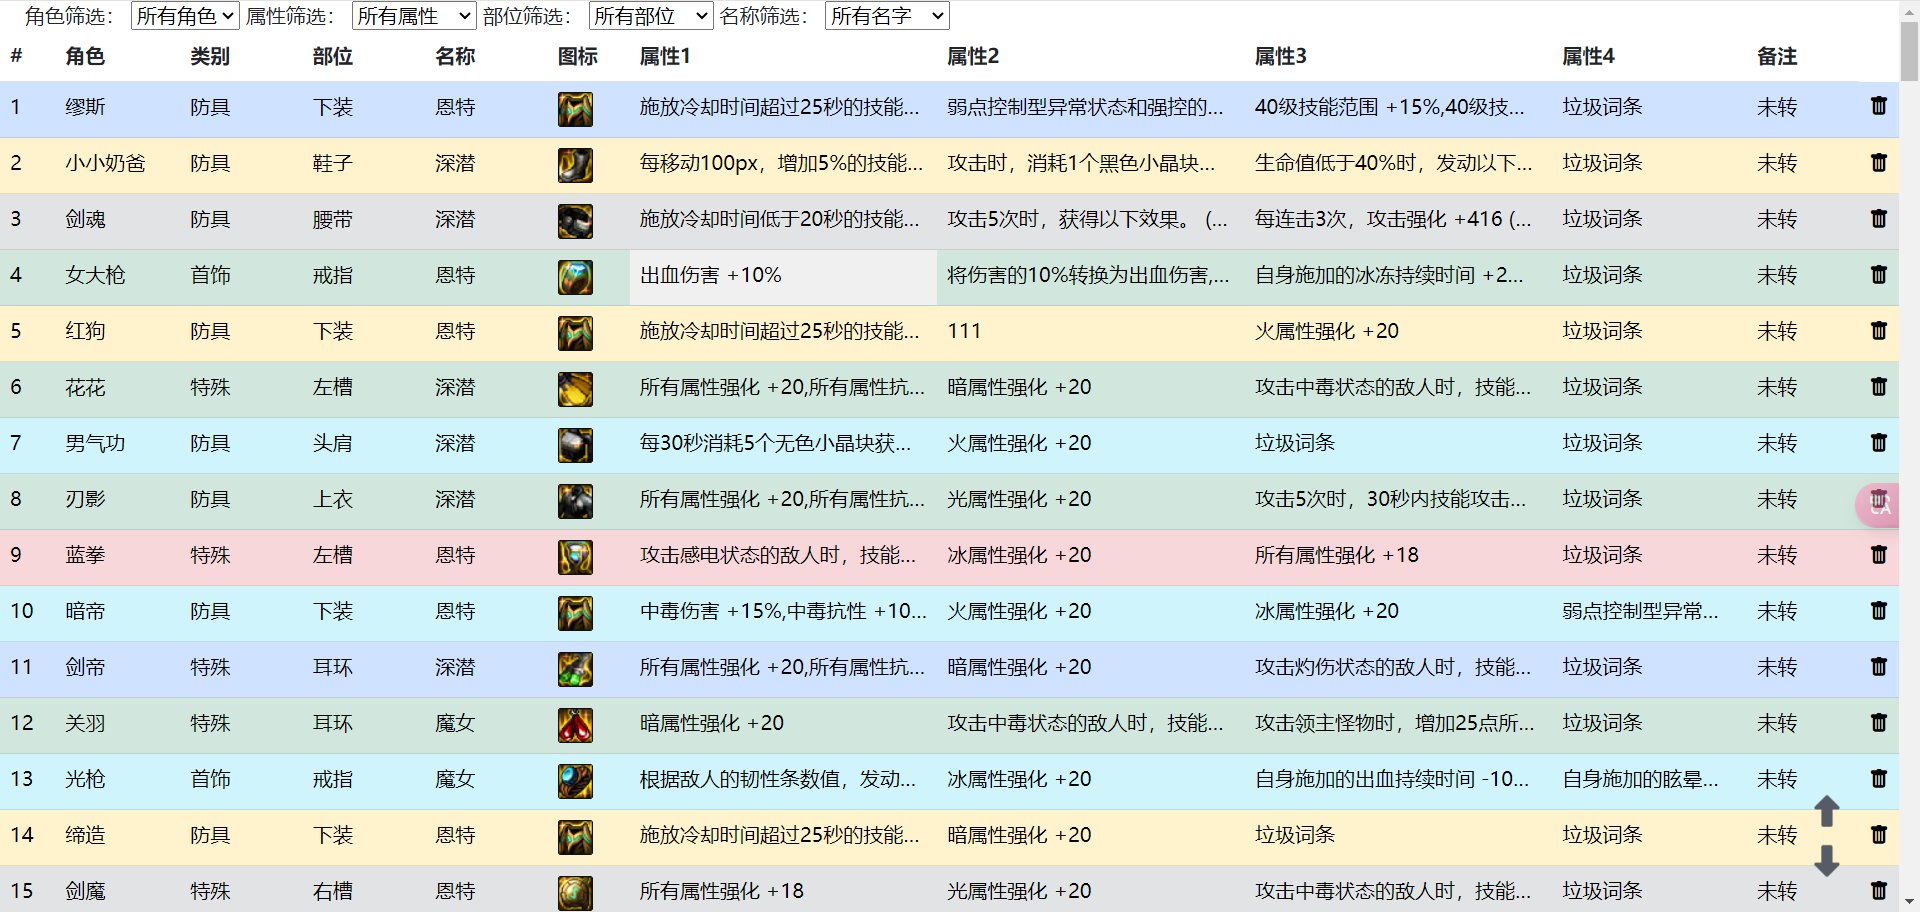The height and width of the screenshot is (912, 1920).
Task: Click the 111 cell in row 5
Action: pyautogui.click(x=1091, y=333)
